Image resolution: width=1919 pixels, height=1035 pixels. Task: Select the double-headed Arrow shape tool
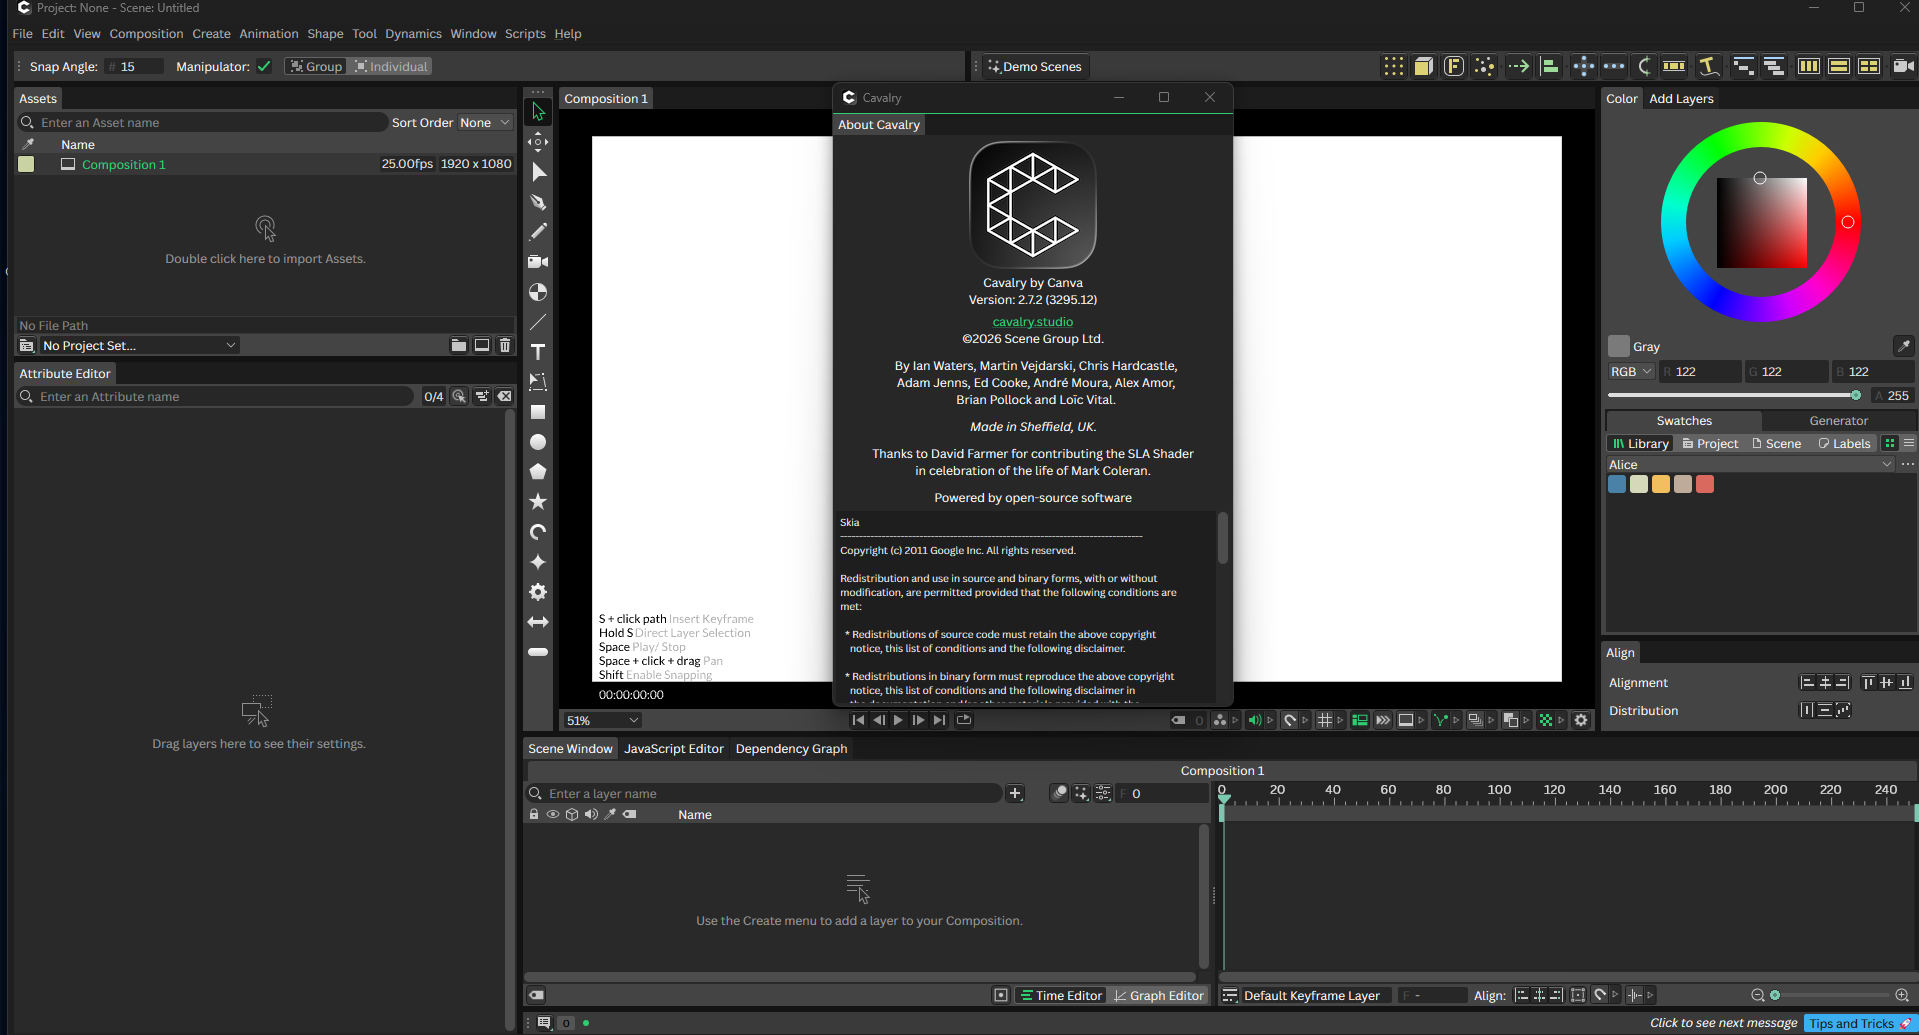(x=538, y=622)
